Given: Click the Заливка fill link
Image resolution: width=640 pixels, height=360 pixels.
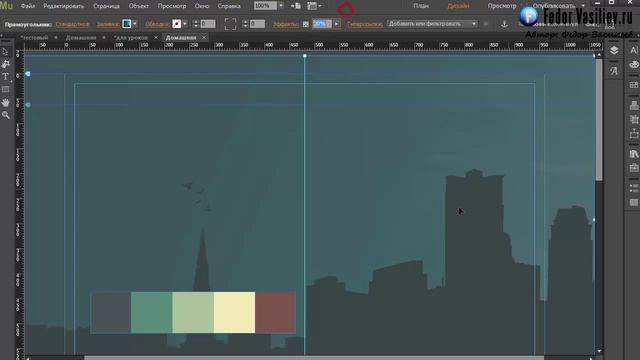Looking at the screenshot, I should click(108, 24).
